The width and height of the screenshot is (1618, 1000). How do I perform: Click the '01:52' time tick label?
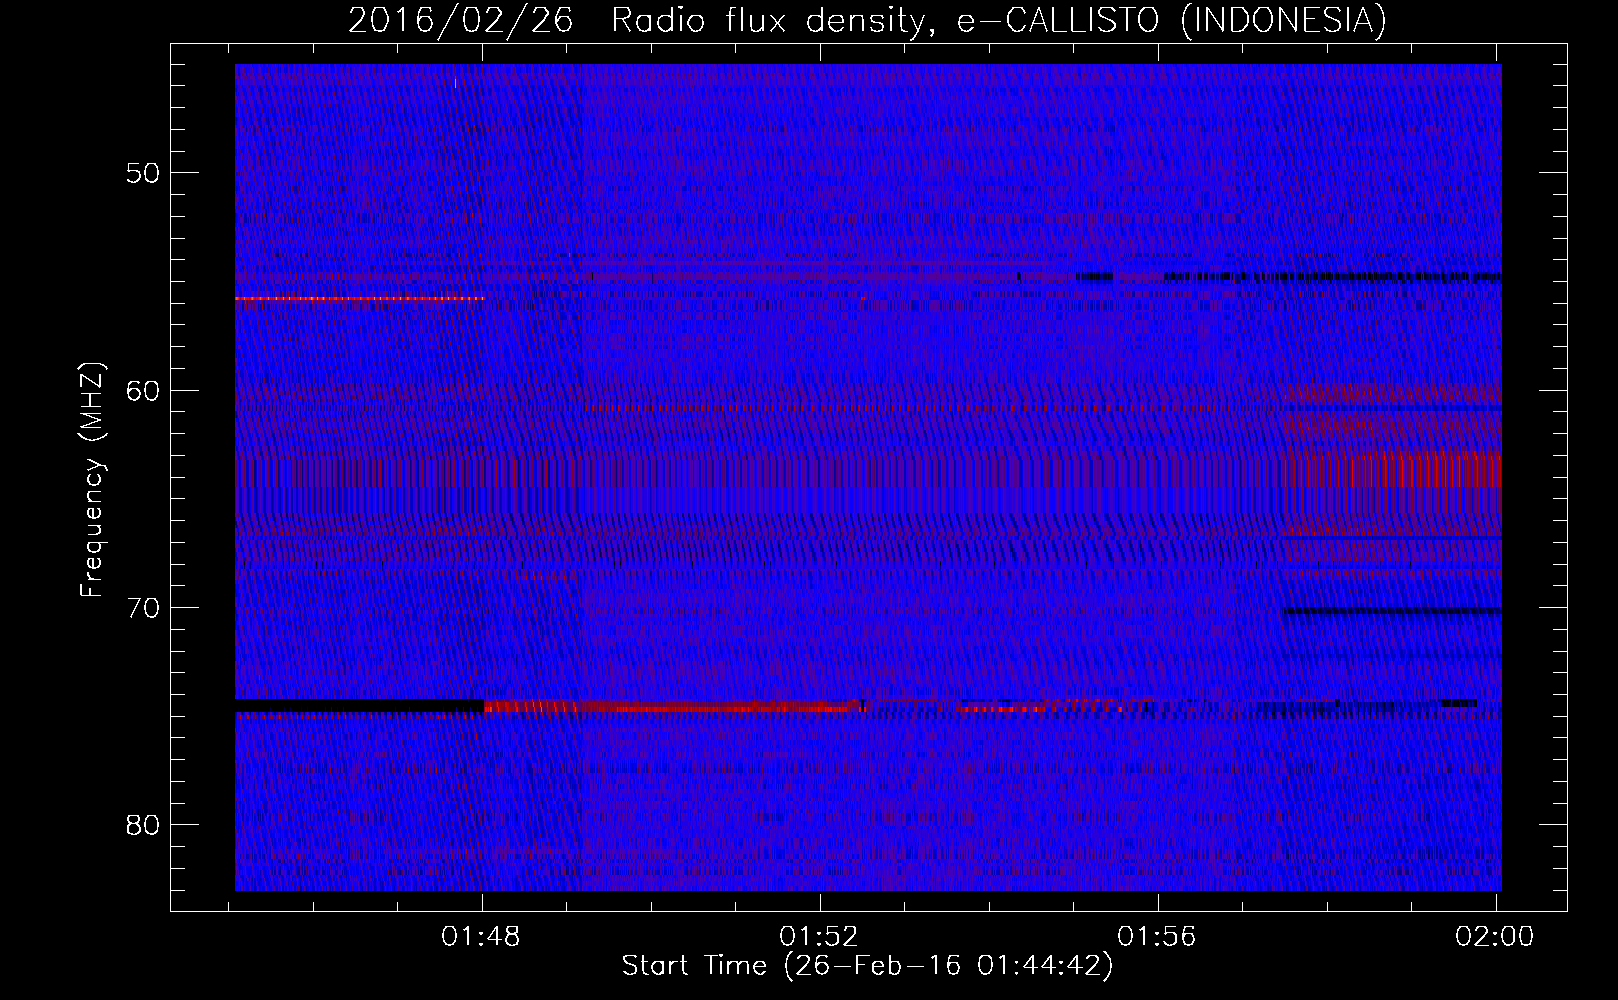[819, 937]
